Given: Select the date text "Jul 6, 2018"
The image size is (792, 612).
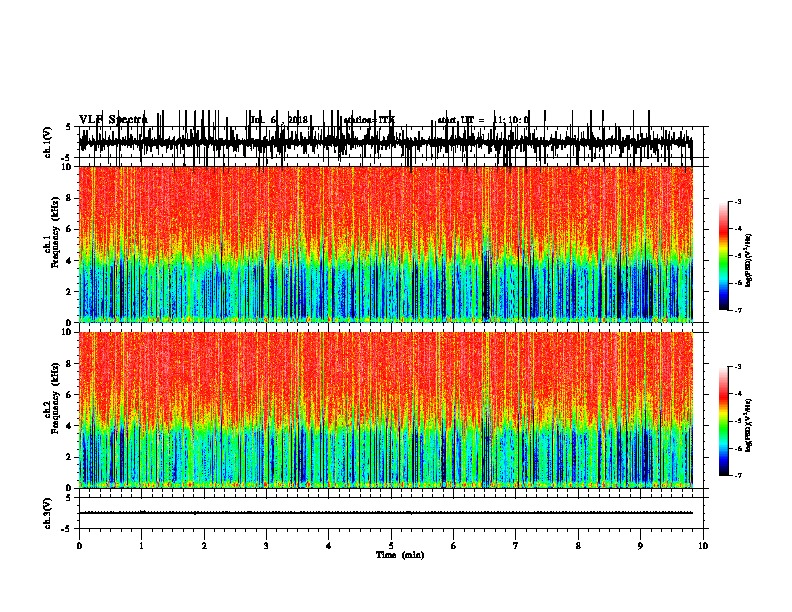Looking at the screenshot, I should [x=278, y=120].
